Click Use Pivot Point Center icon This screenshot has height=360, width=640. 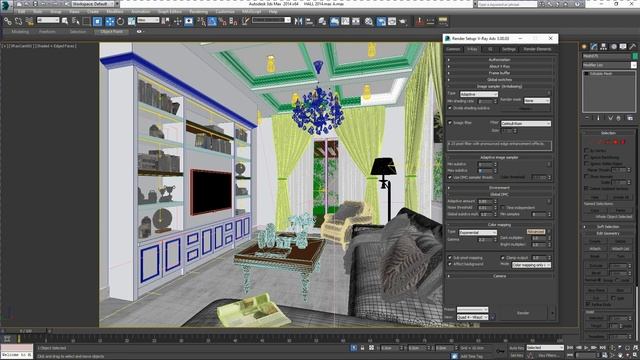point(166,21)
